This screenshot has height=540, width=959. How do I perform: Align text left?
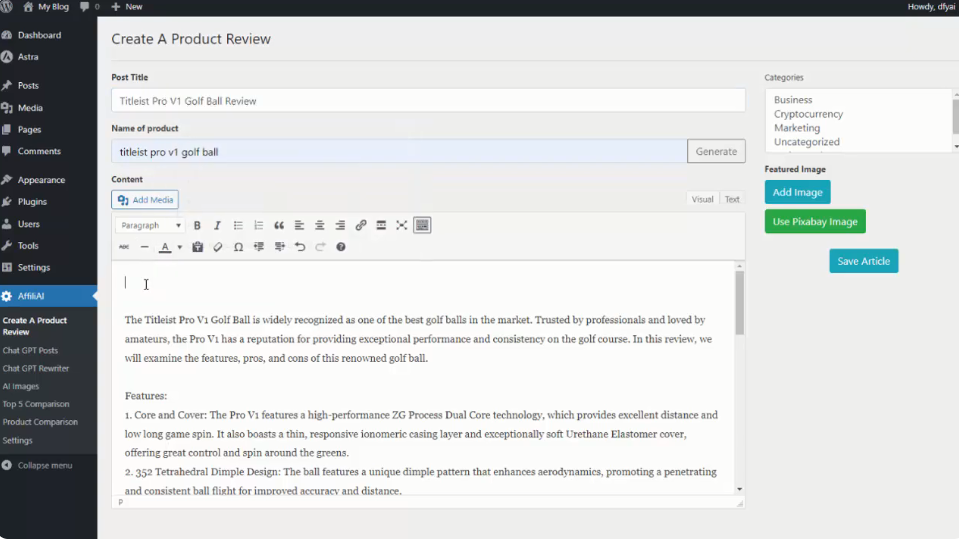point(299,226)
